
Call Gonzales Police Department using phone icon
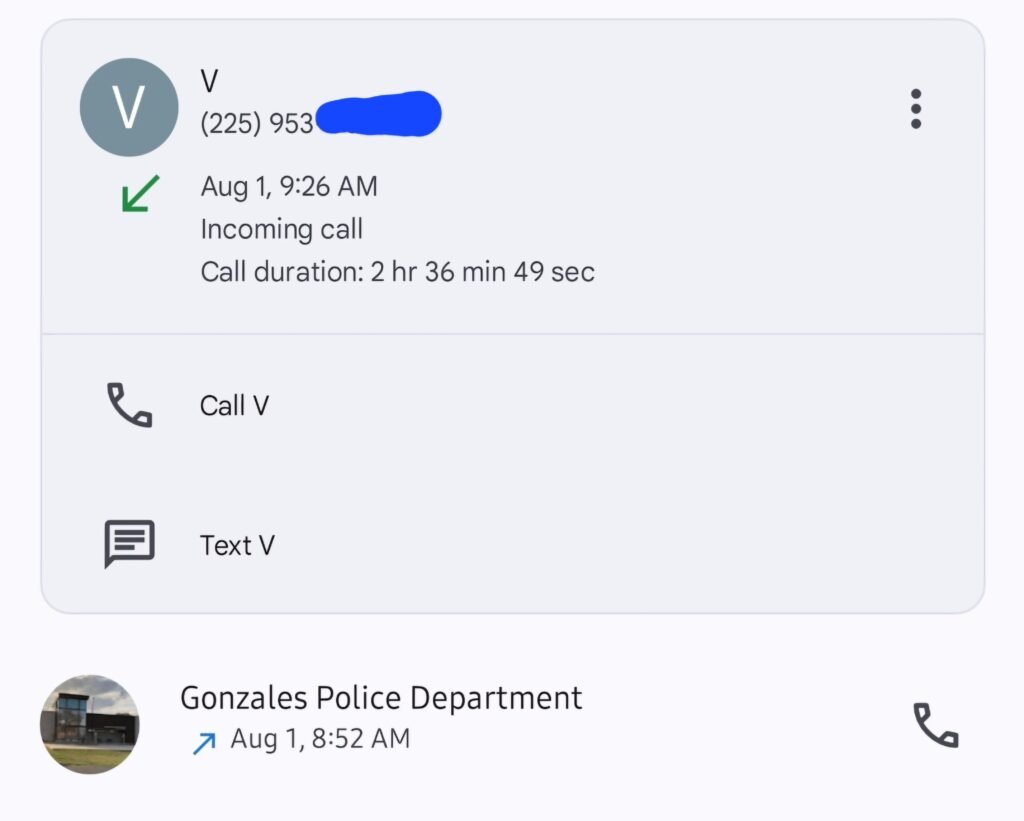[x=935, y=724]
